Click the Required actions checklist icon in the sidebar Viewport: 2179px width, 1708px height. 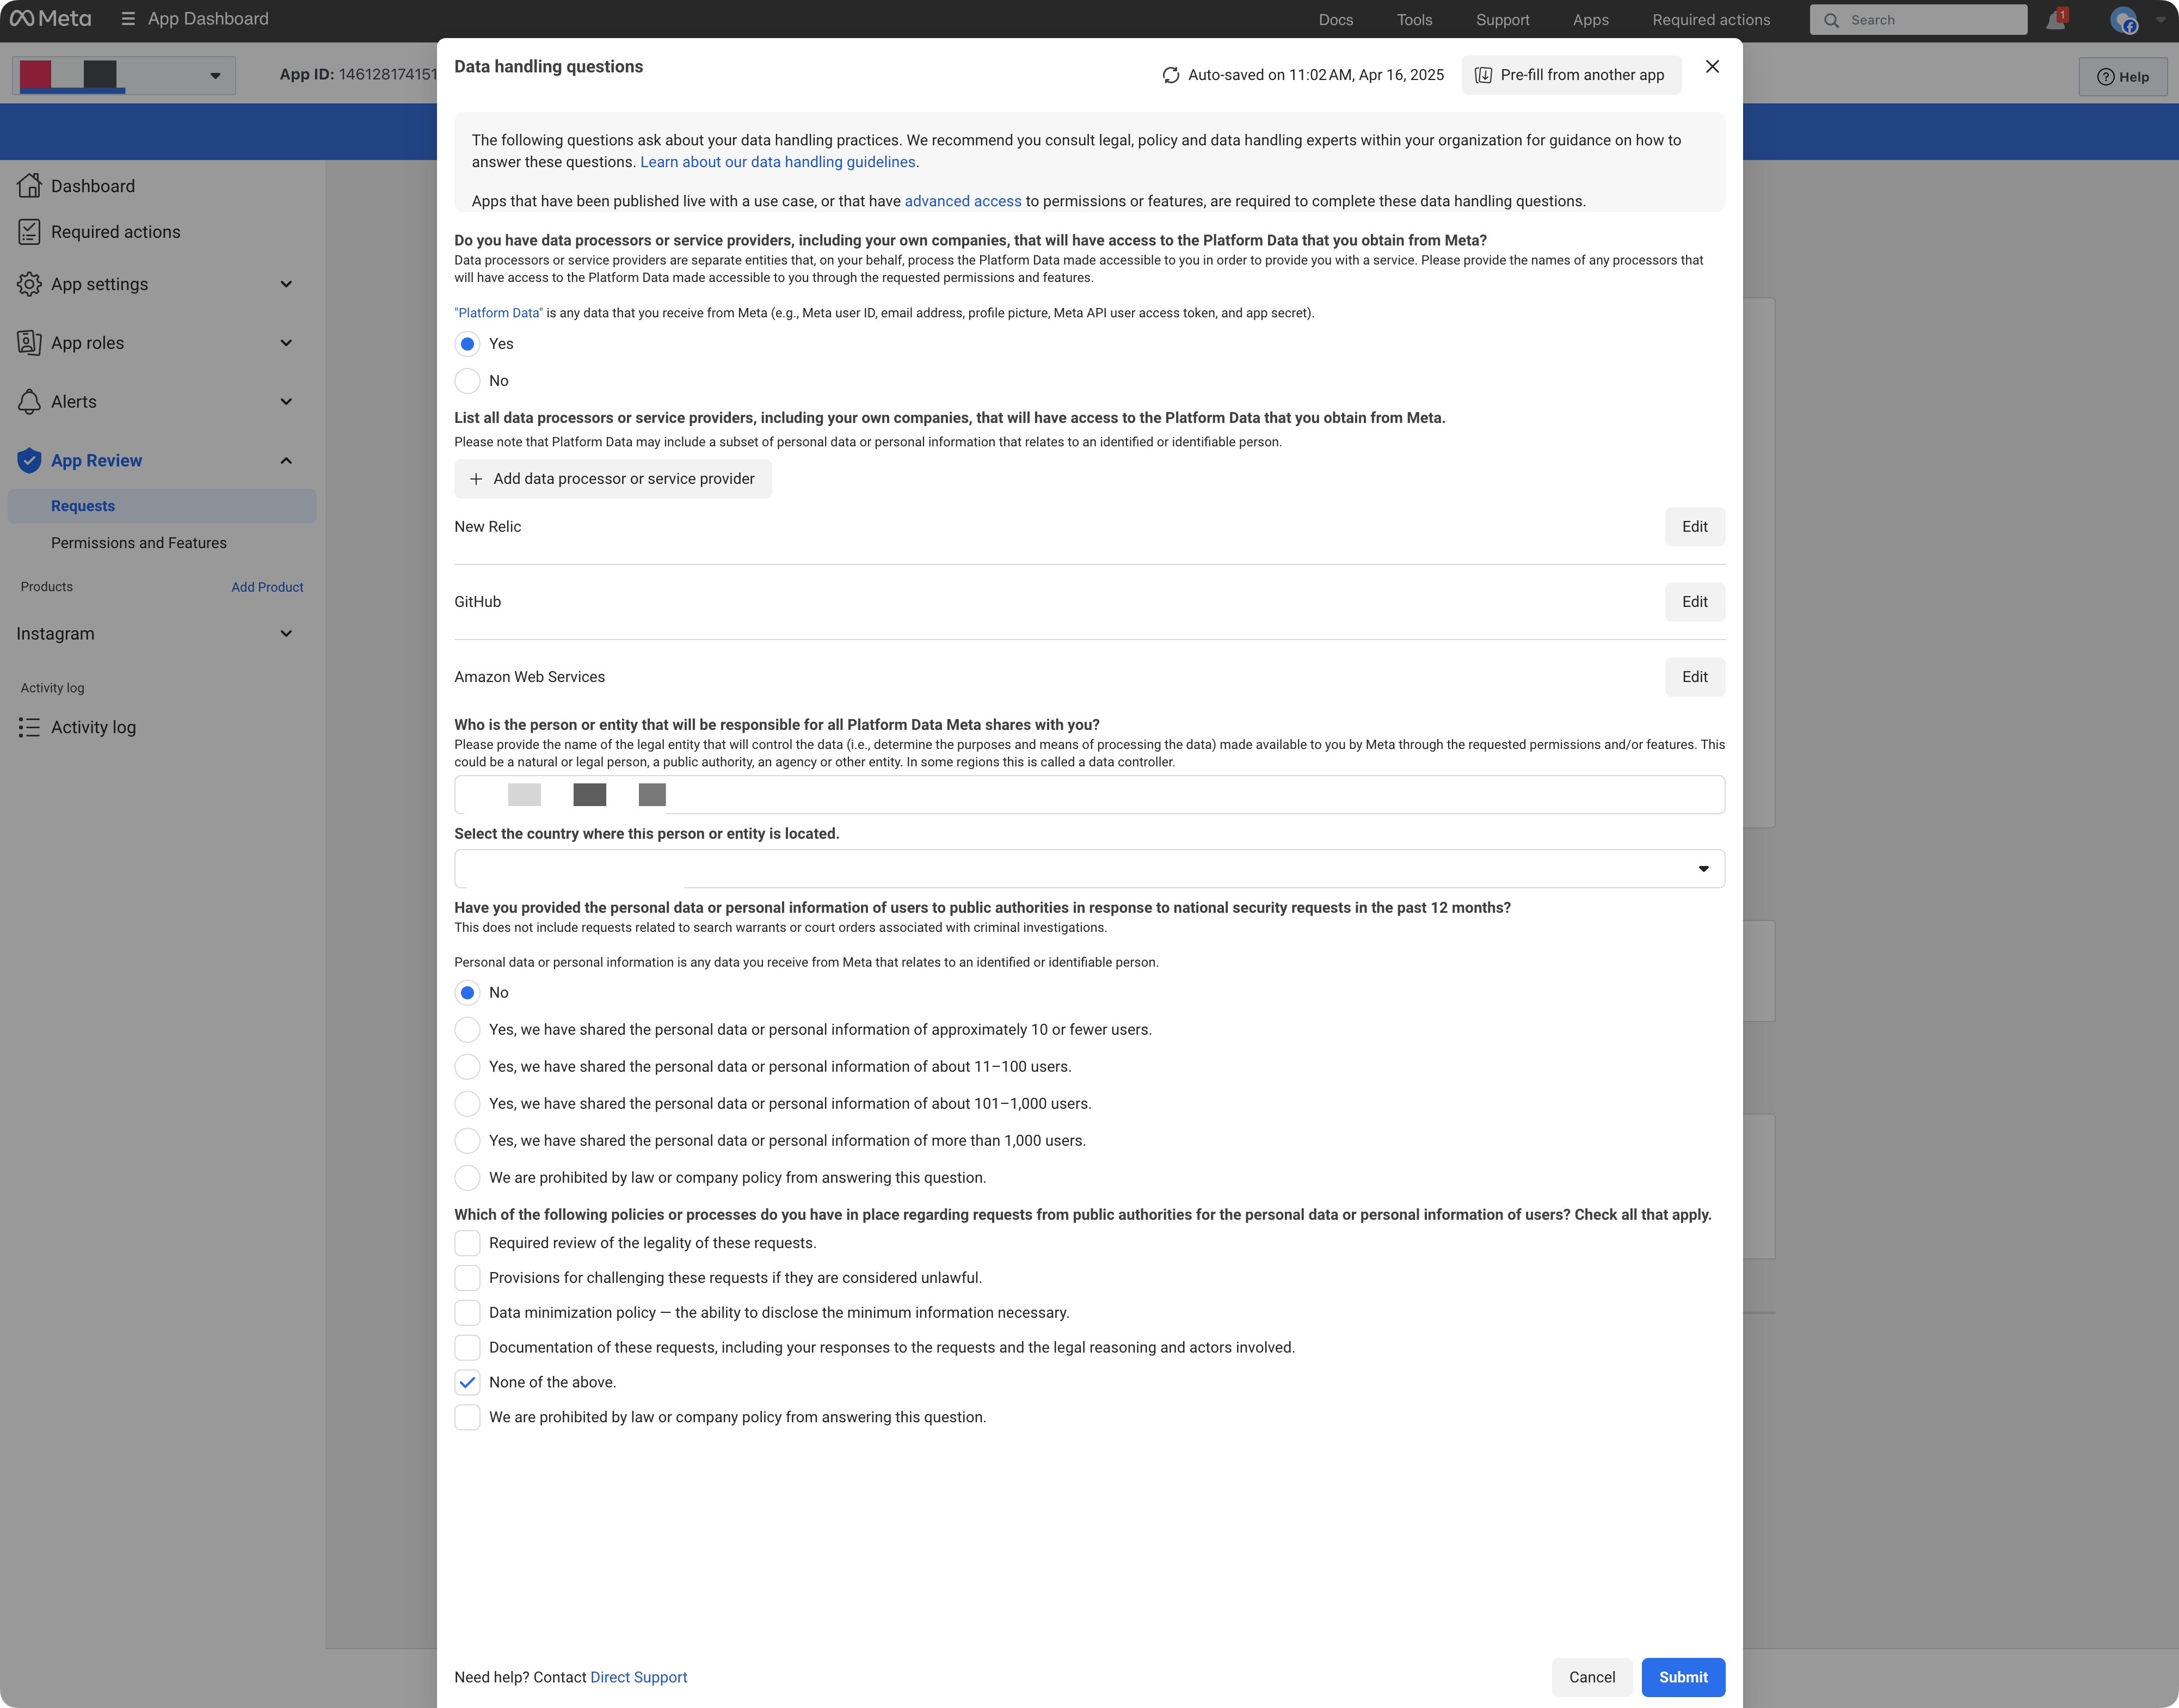(x=29, y=232)
